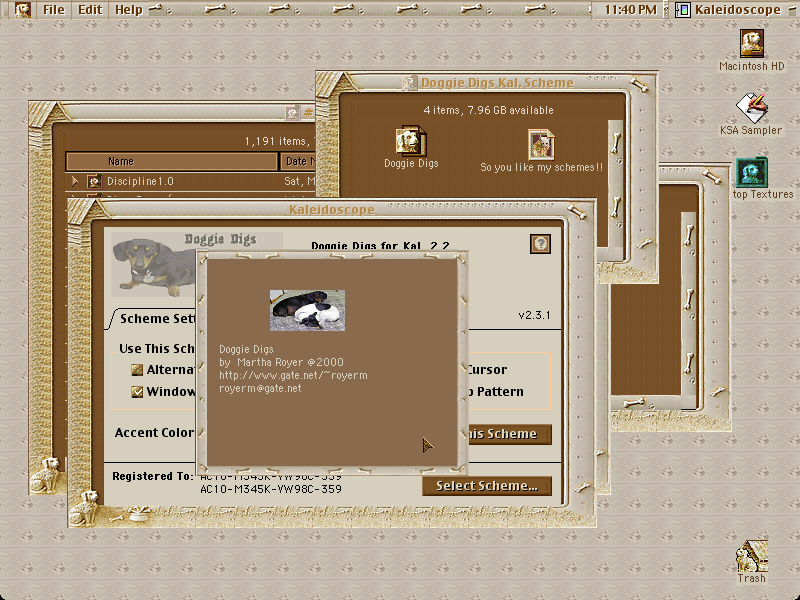Click the sitting dog icon of the list window
This screenshot has height=600, width=800.
pyautogui.click(x=45, y=474)
